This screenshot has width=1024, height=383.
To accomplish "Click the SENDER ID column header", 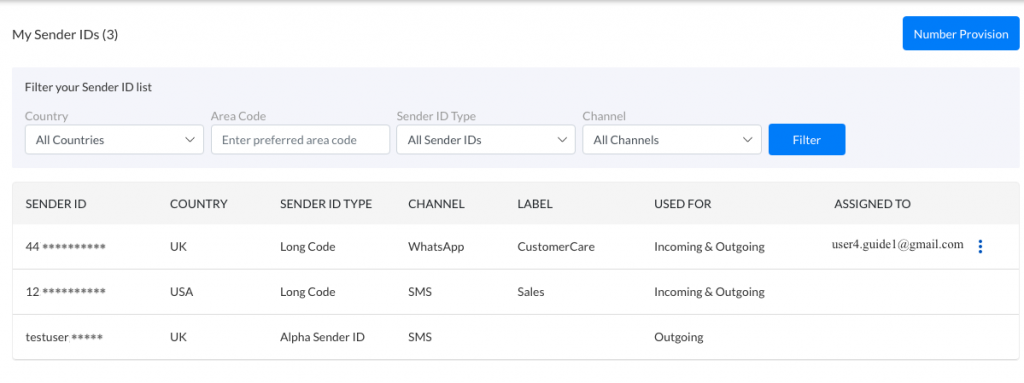I will pyautogui.click(x=56, y=204).
